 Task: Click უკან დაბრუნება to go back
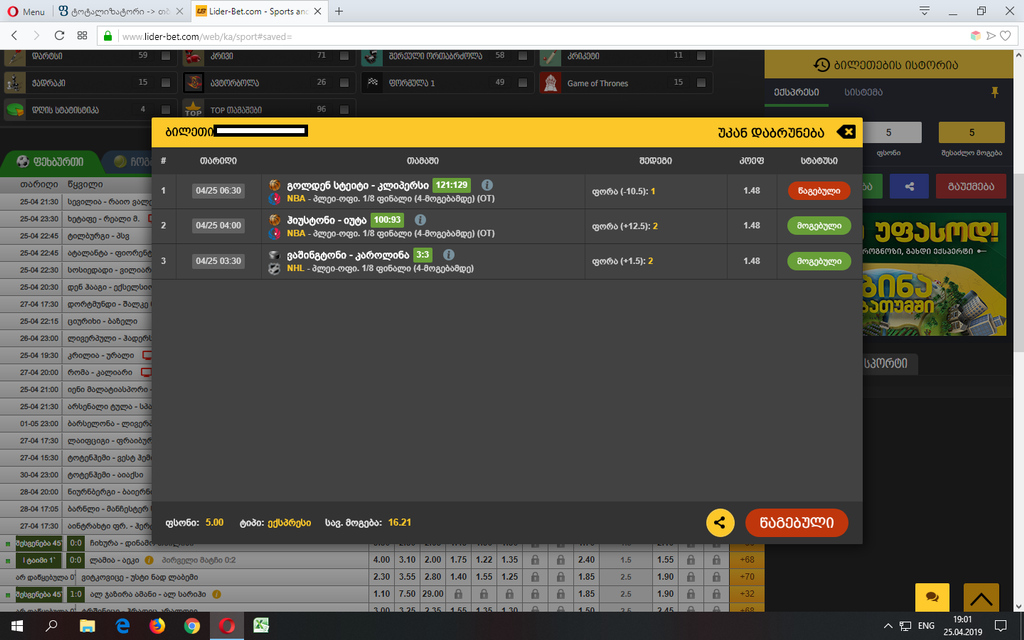771,133
